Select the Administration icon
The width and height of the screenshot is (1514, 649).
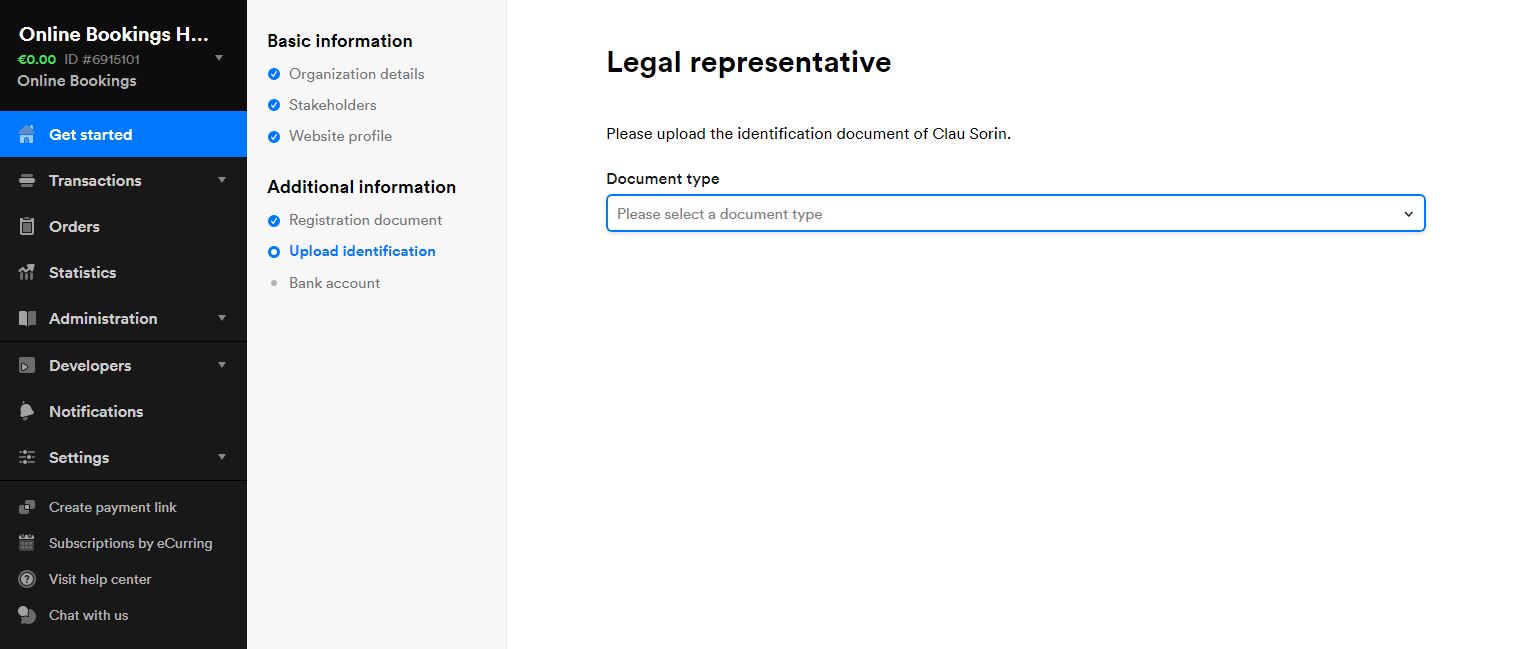coord(26,318)
